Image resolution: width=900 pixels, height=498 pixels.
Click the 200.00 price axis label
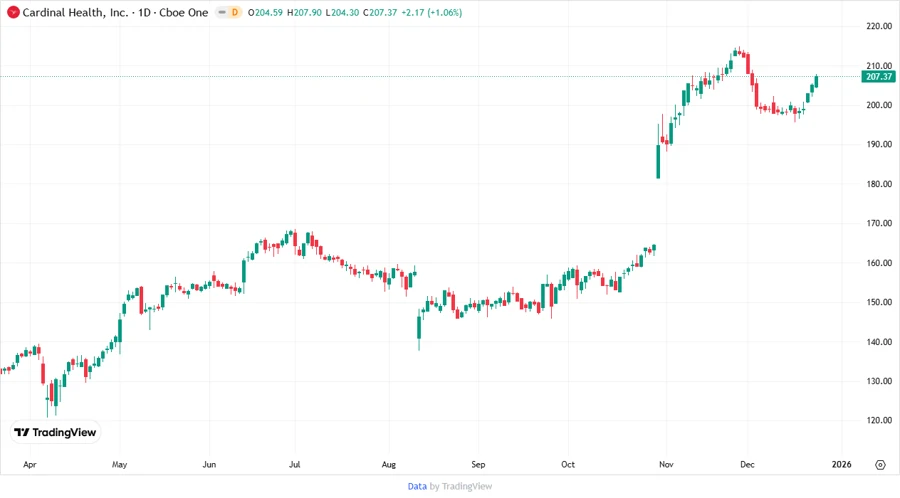point(879,105)
